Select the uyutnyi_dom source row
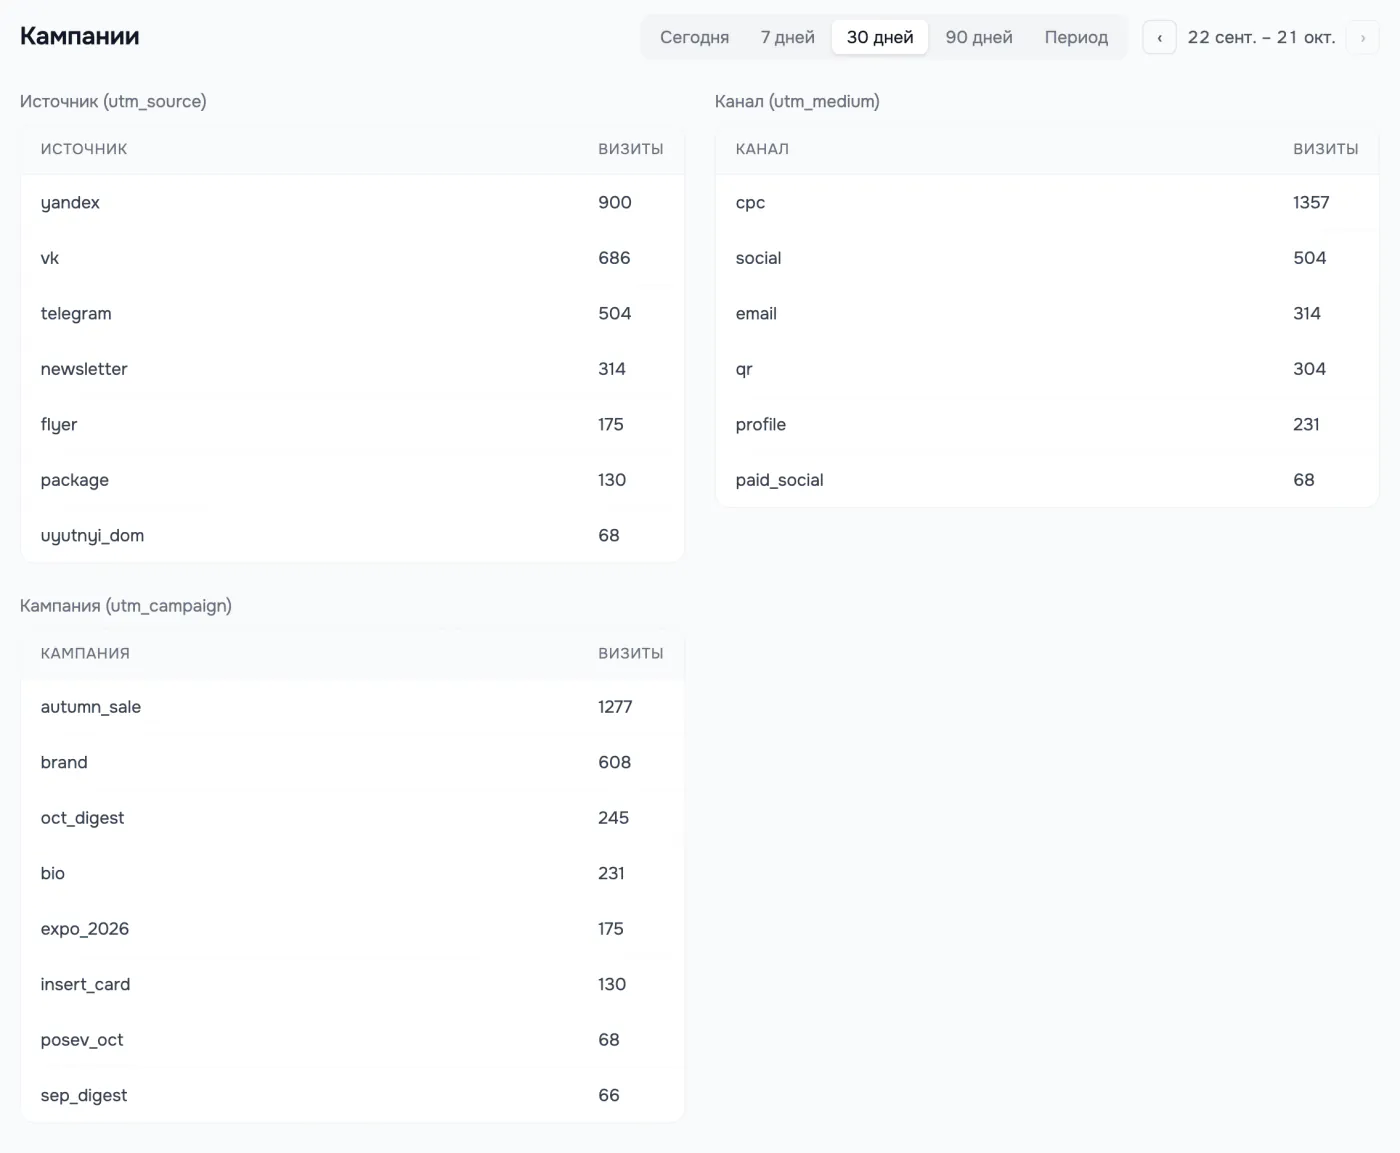Screen dimensions: 1400x1153 point(352,535)
